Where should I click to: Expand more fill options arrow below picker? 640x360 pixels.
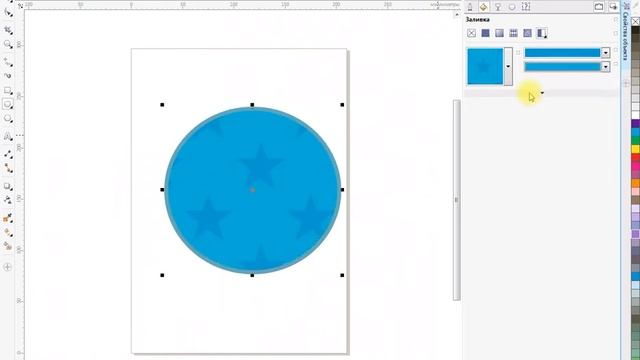[x=542, y=93]
